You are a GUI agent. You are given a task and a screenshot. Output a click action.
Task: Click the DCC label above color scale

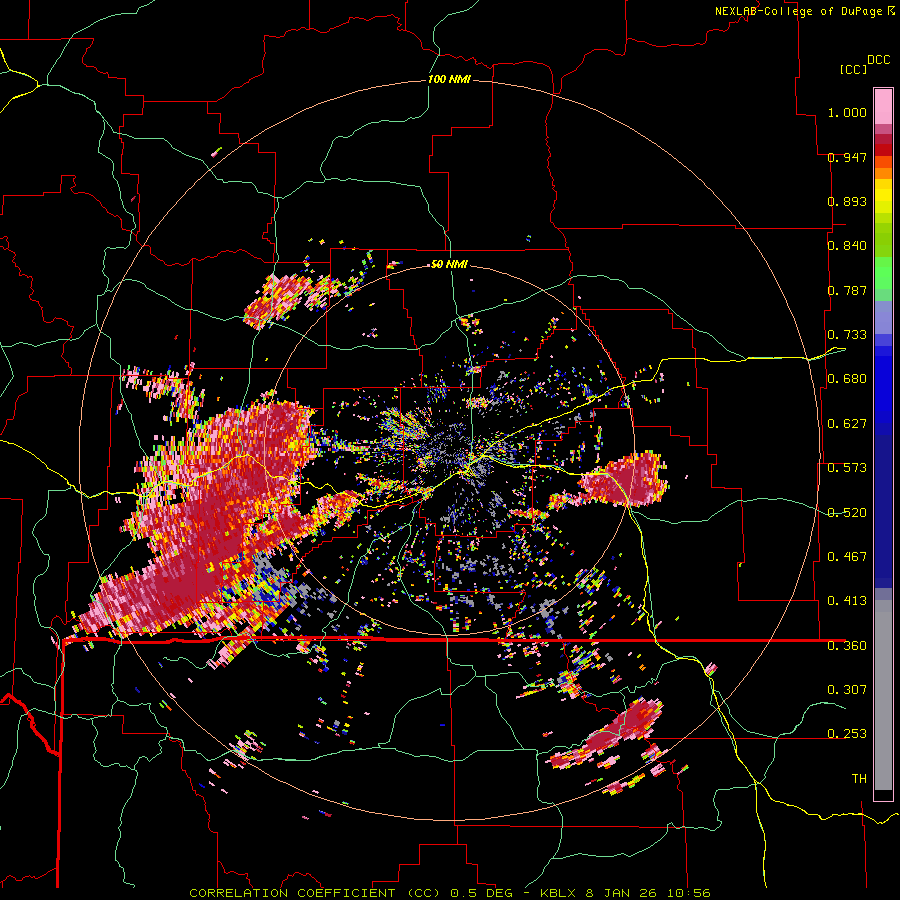click(x=878, y=60)
